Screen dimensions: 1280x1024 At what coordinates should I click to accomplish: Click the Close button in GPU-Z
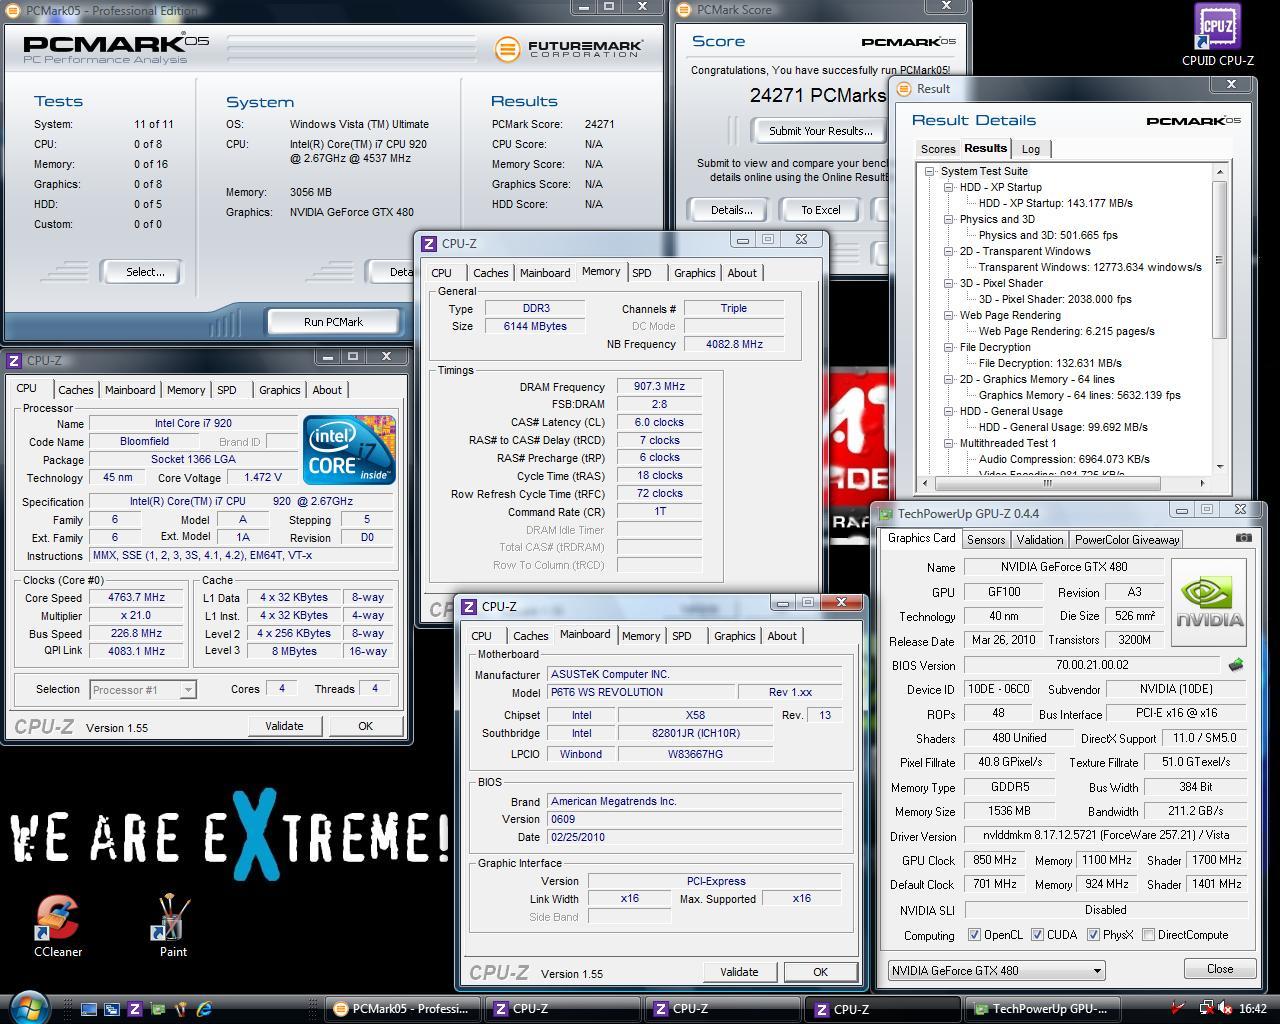point(1220,968)
